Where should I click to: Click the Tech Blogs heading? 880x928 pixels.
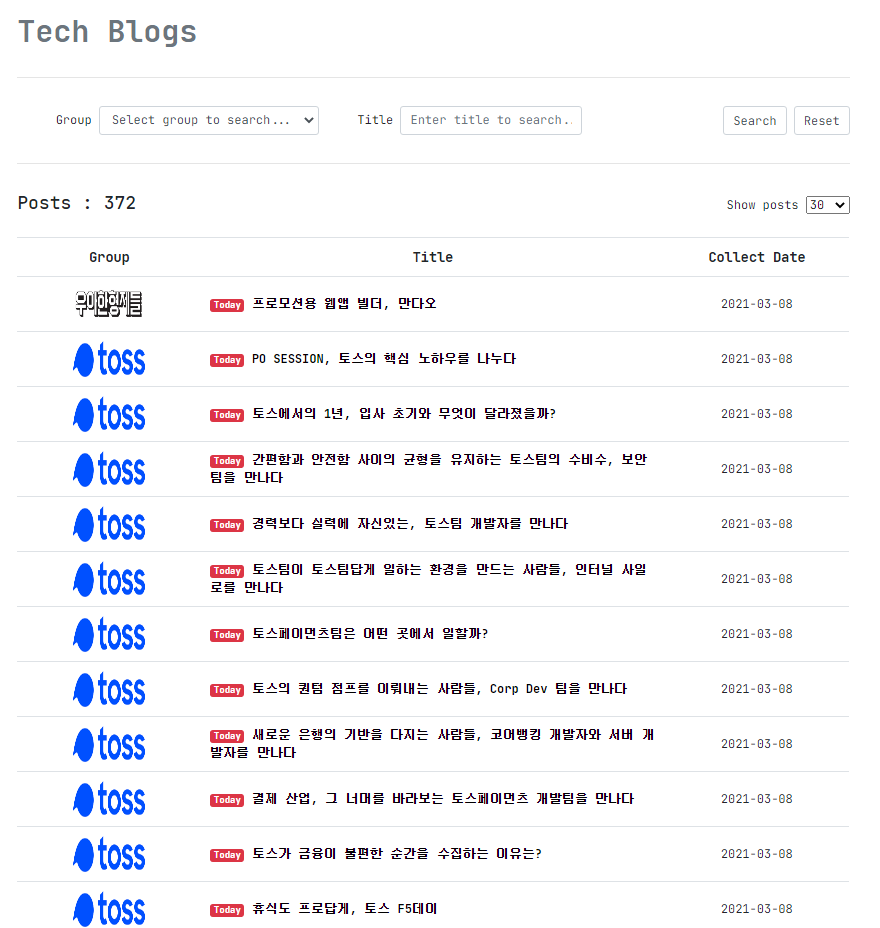107,32
